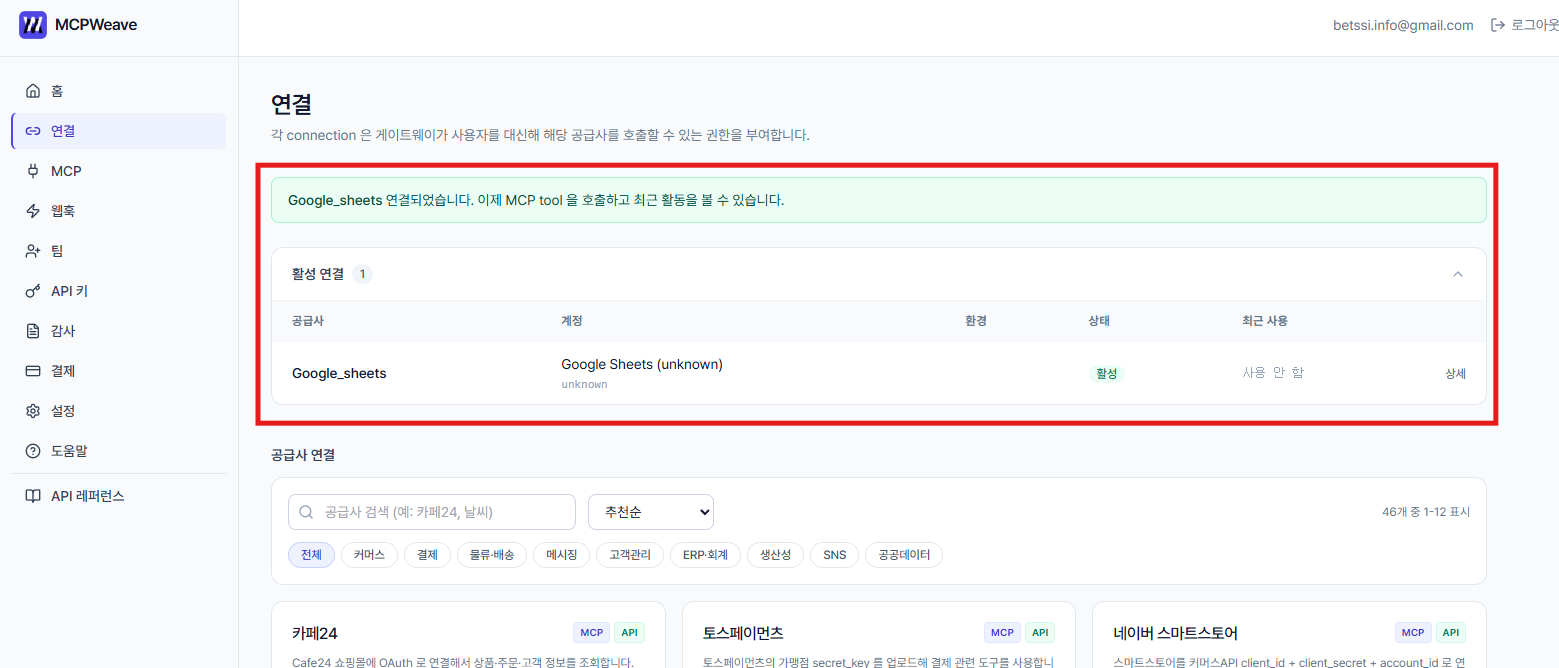The width and height of the screenshot is (1559, 668).
Task: Click the book icon beside API 레퍼런스
Action: point(33,496)
